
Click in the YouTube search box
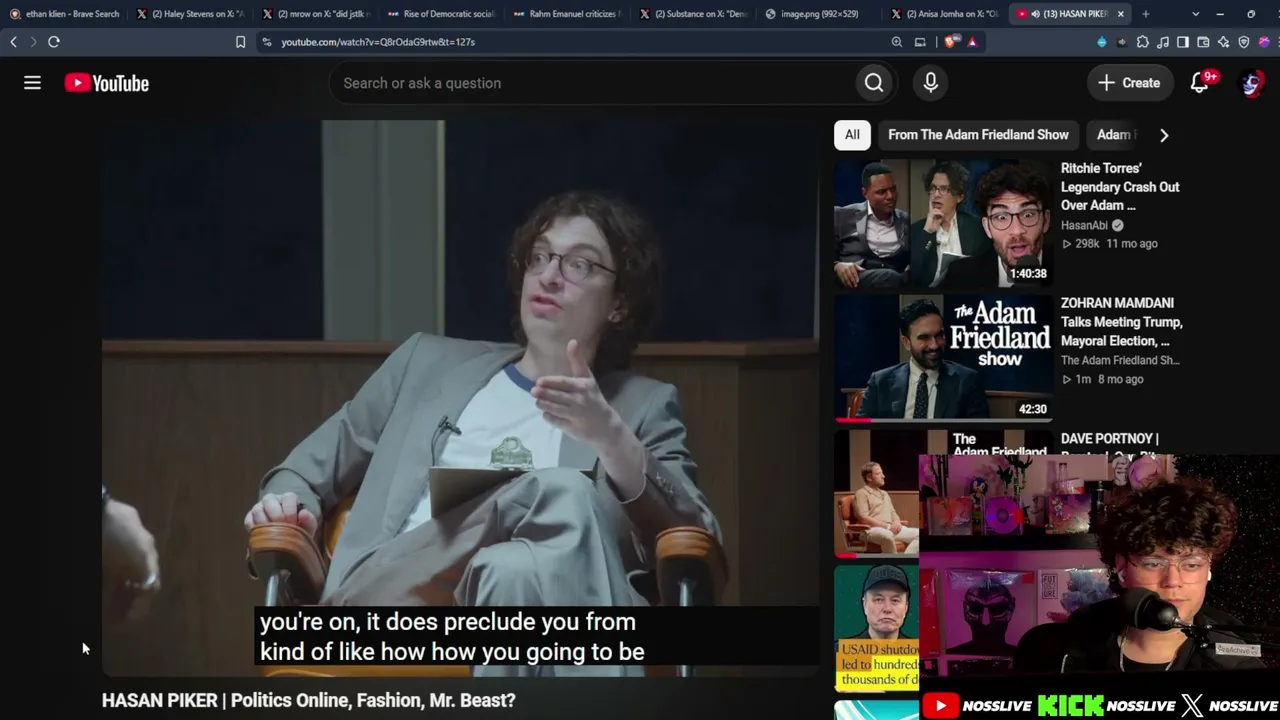pyautogui.click(x=592, y=83)
